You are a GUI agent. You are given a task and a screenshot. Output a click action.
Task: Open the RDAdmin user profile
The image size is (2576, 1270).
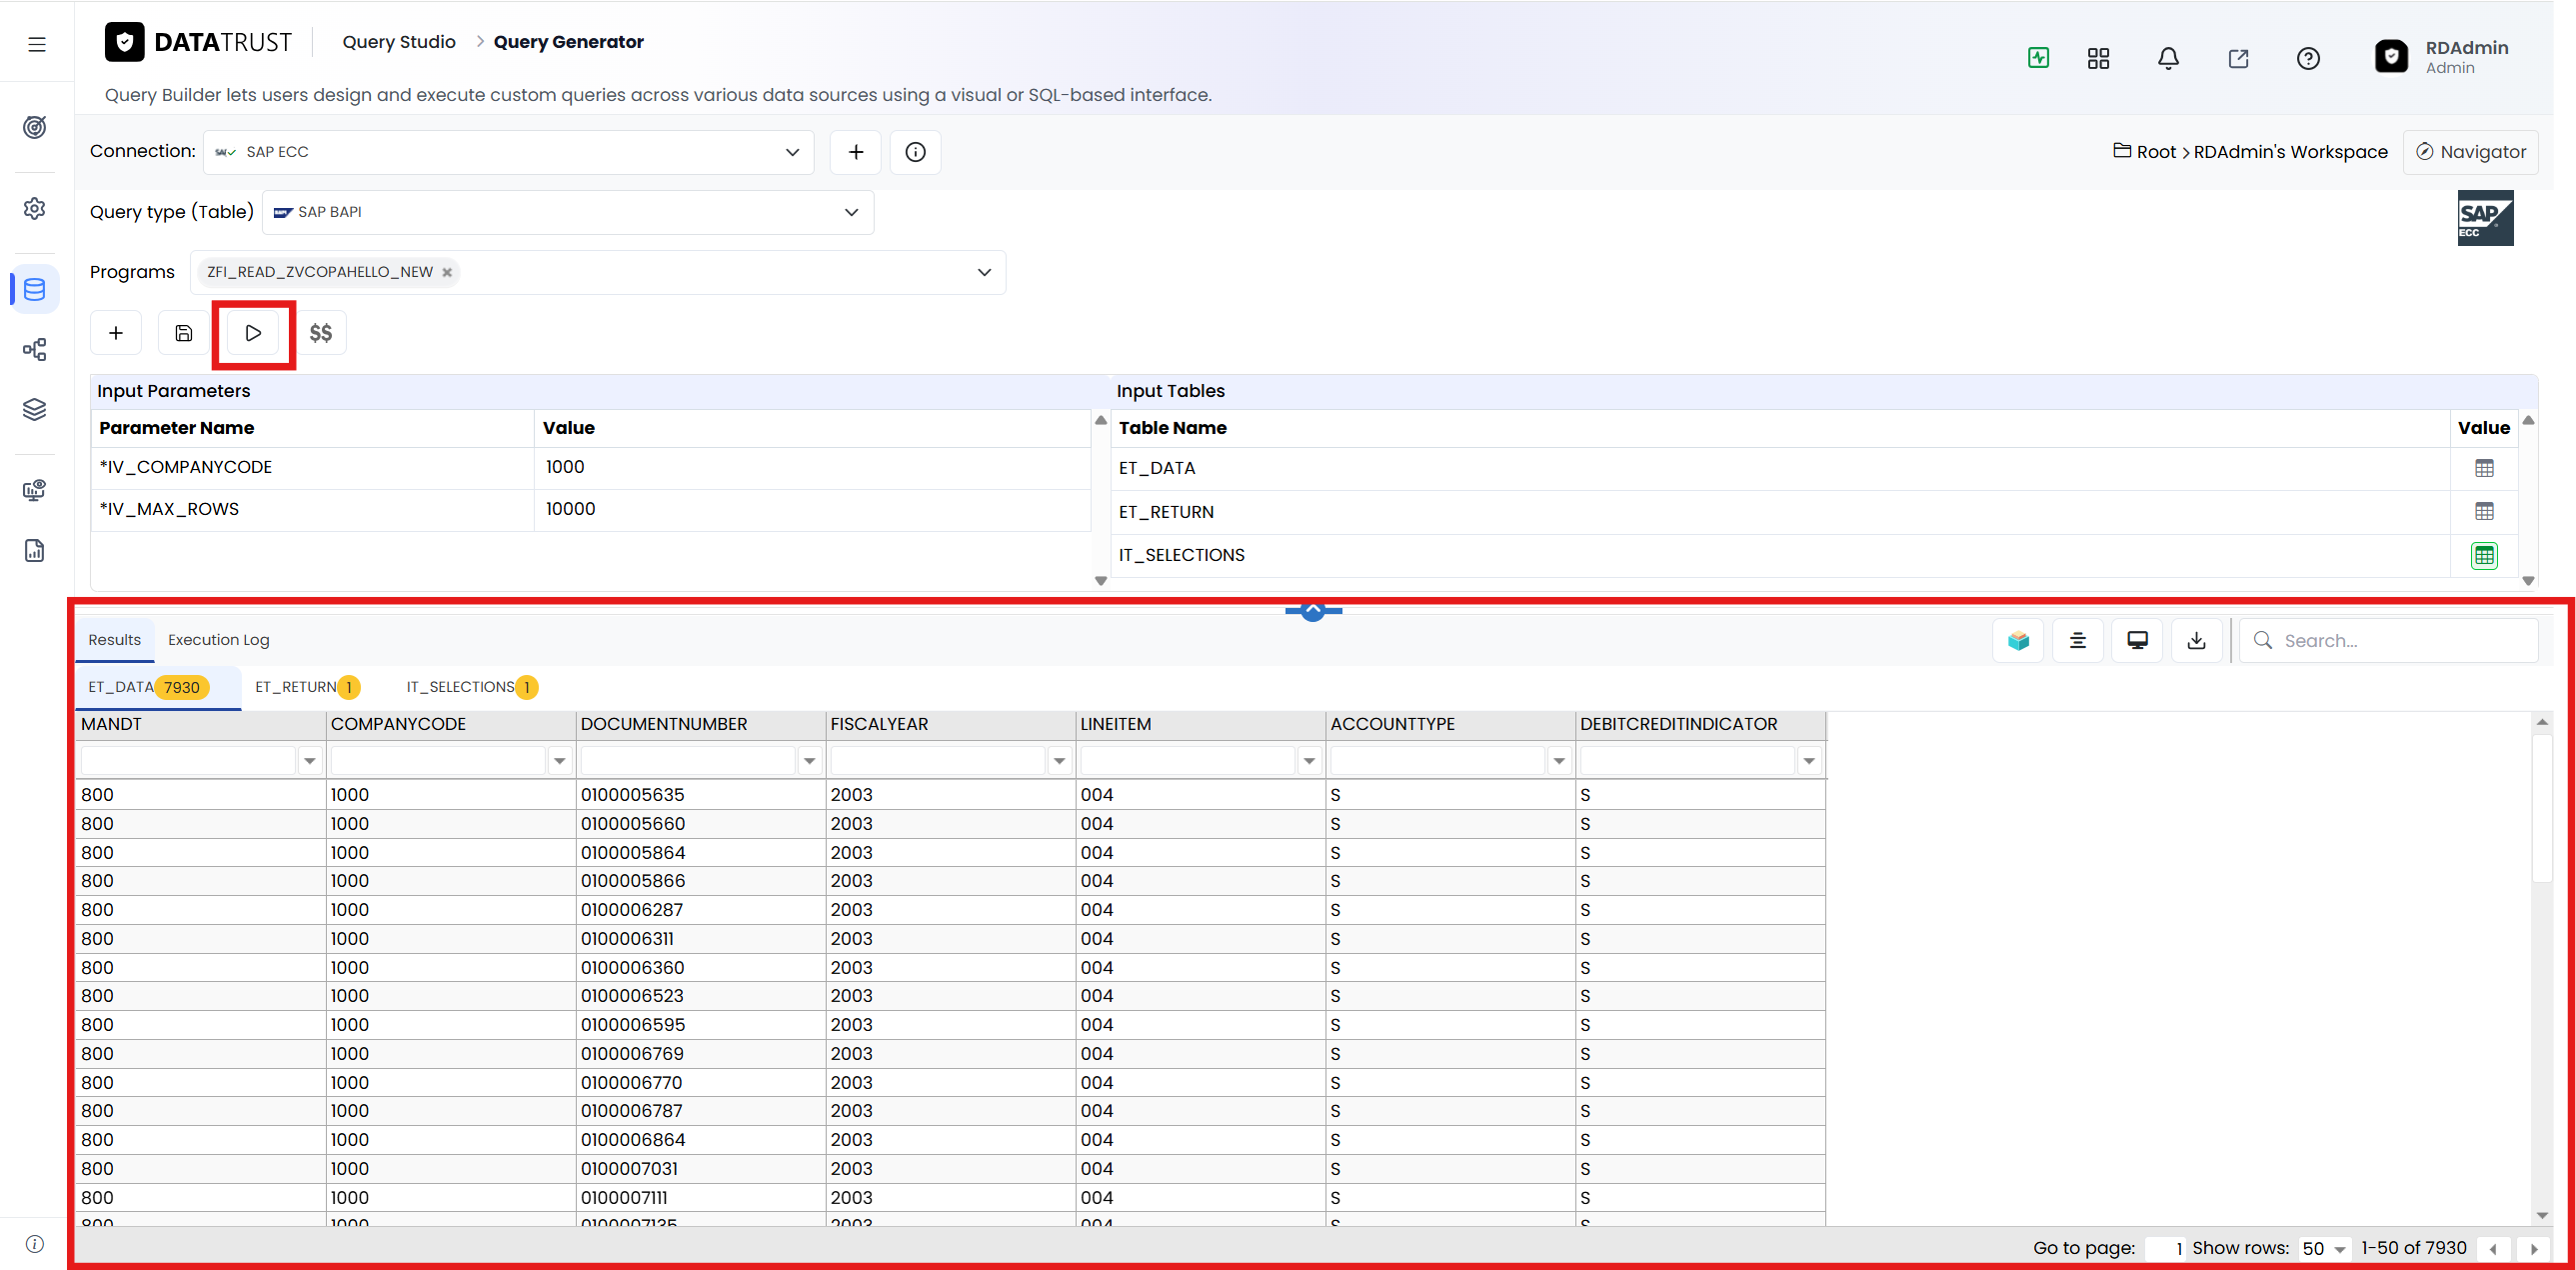[2443, 57]
